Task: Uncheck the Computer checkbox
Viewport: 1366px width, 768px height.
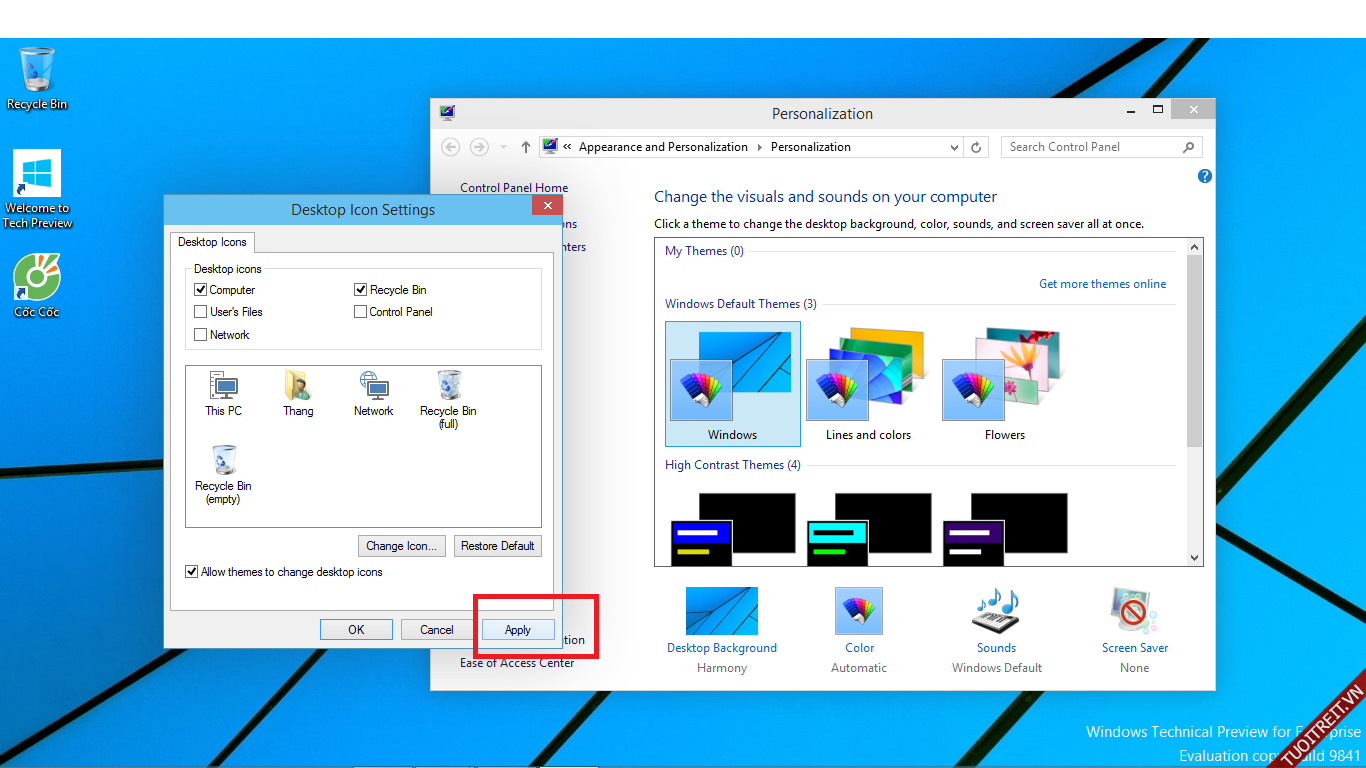Action: (201, 290)
